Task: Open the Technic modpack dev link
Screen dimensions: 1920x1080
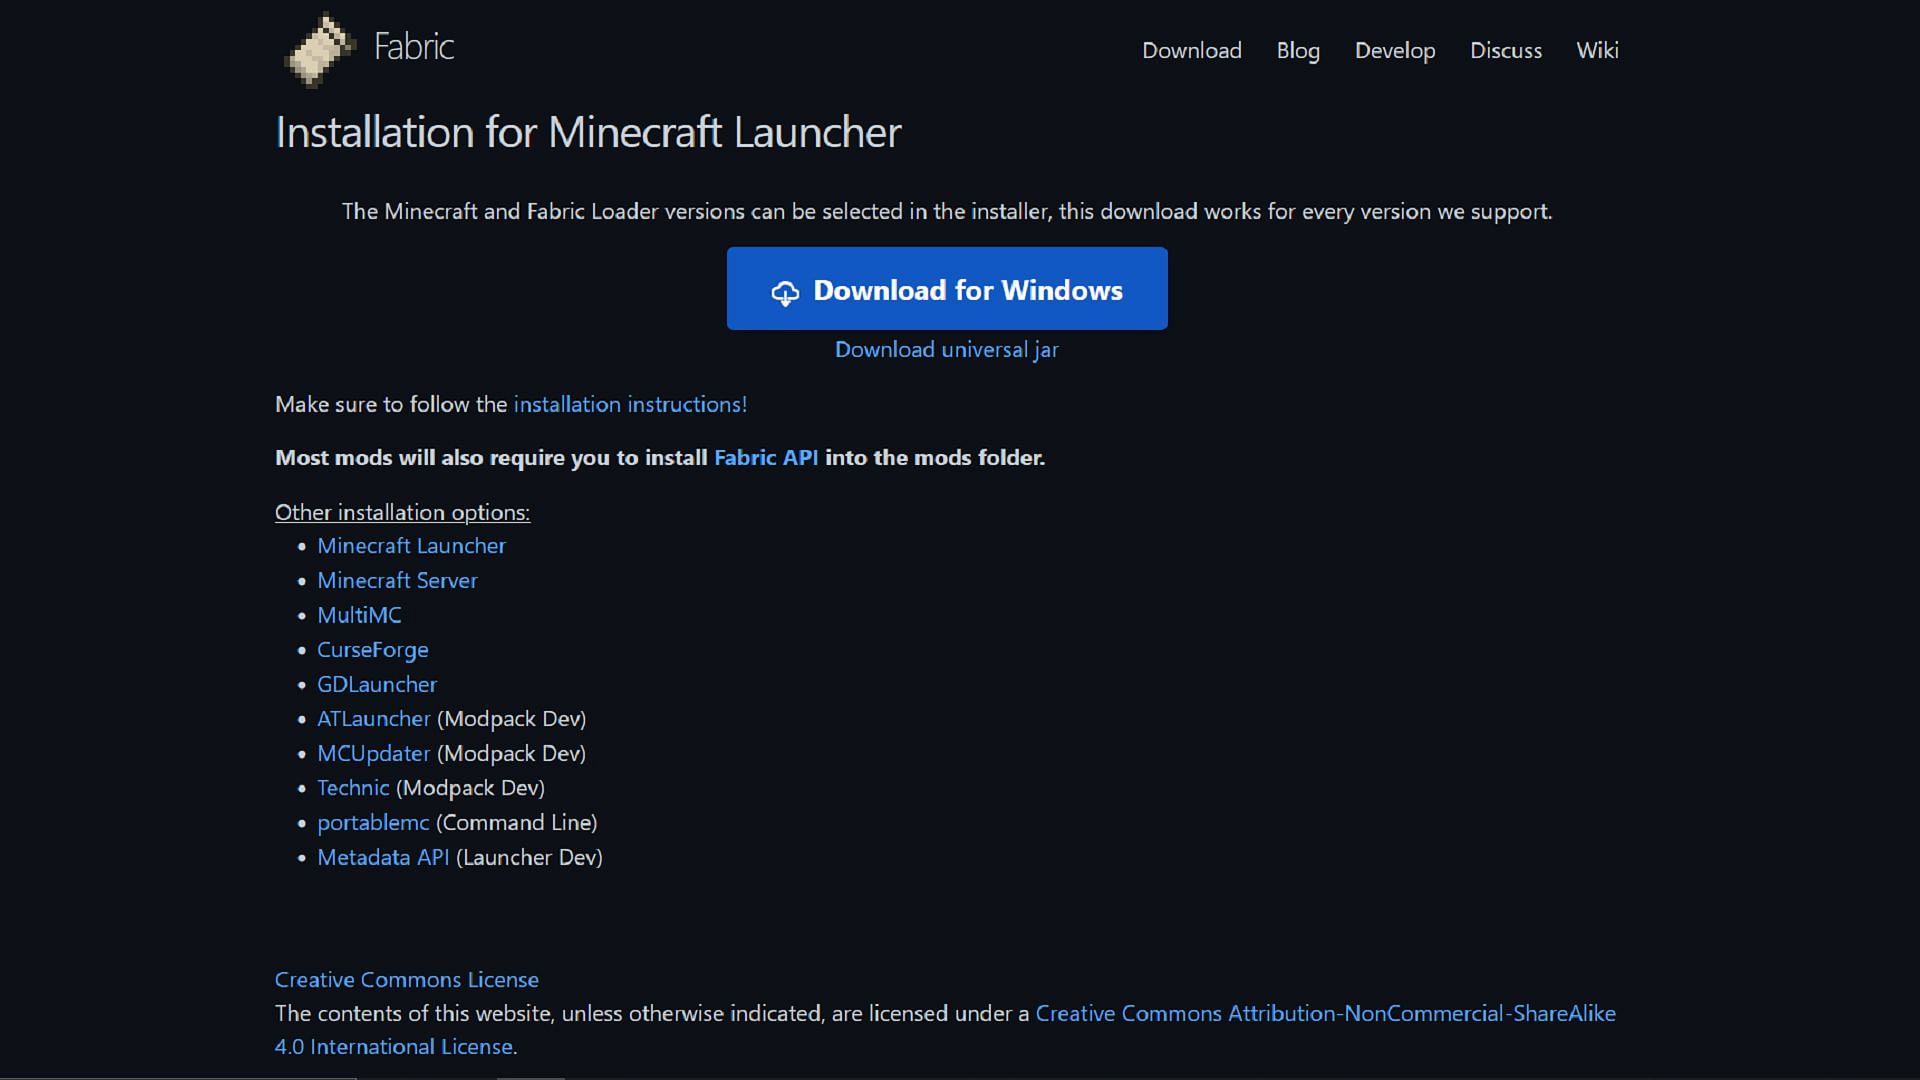Action: point(353,788)
